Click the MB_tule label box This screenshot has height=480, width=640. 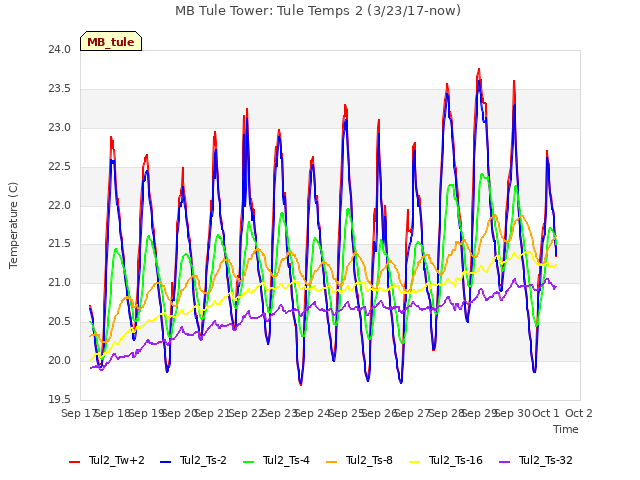pyautogui.click(x=111, y=41)
